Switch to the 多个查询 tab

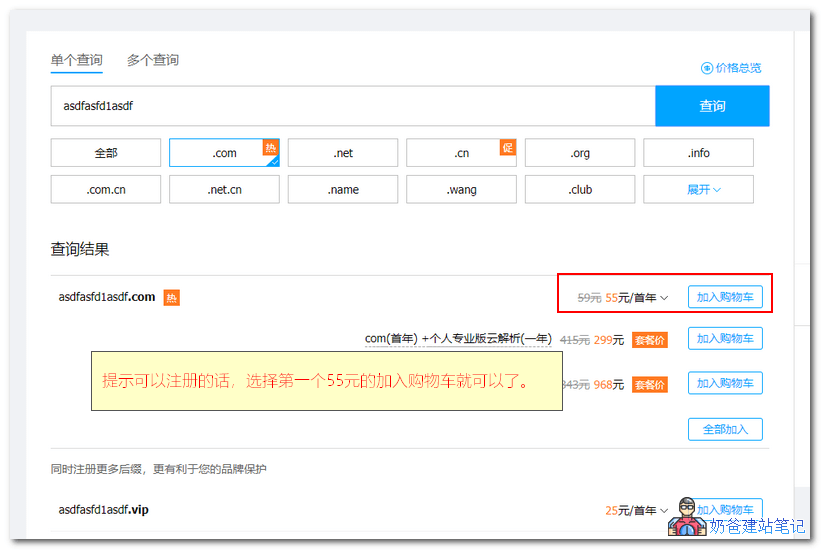[x=152, y=60]
